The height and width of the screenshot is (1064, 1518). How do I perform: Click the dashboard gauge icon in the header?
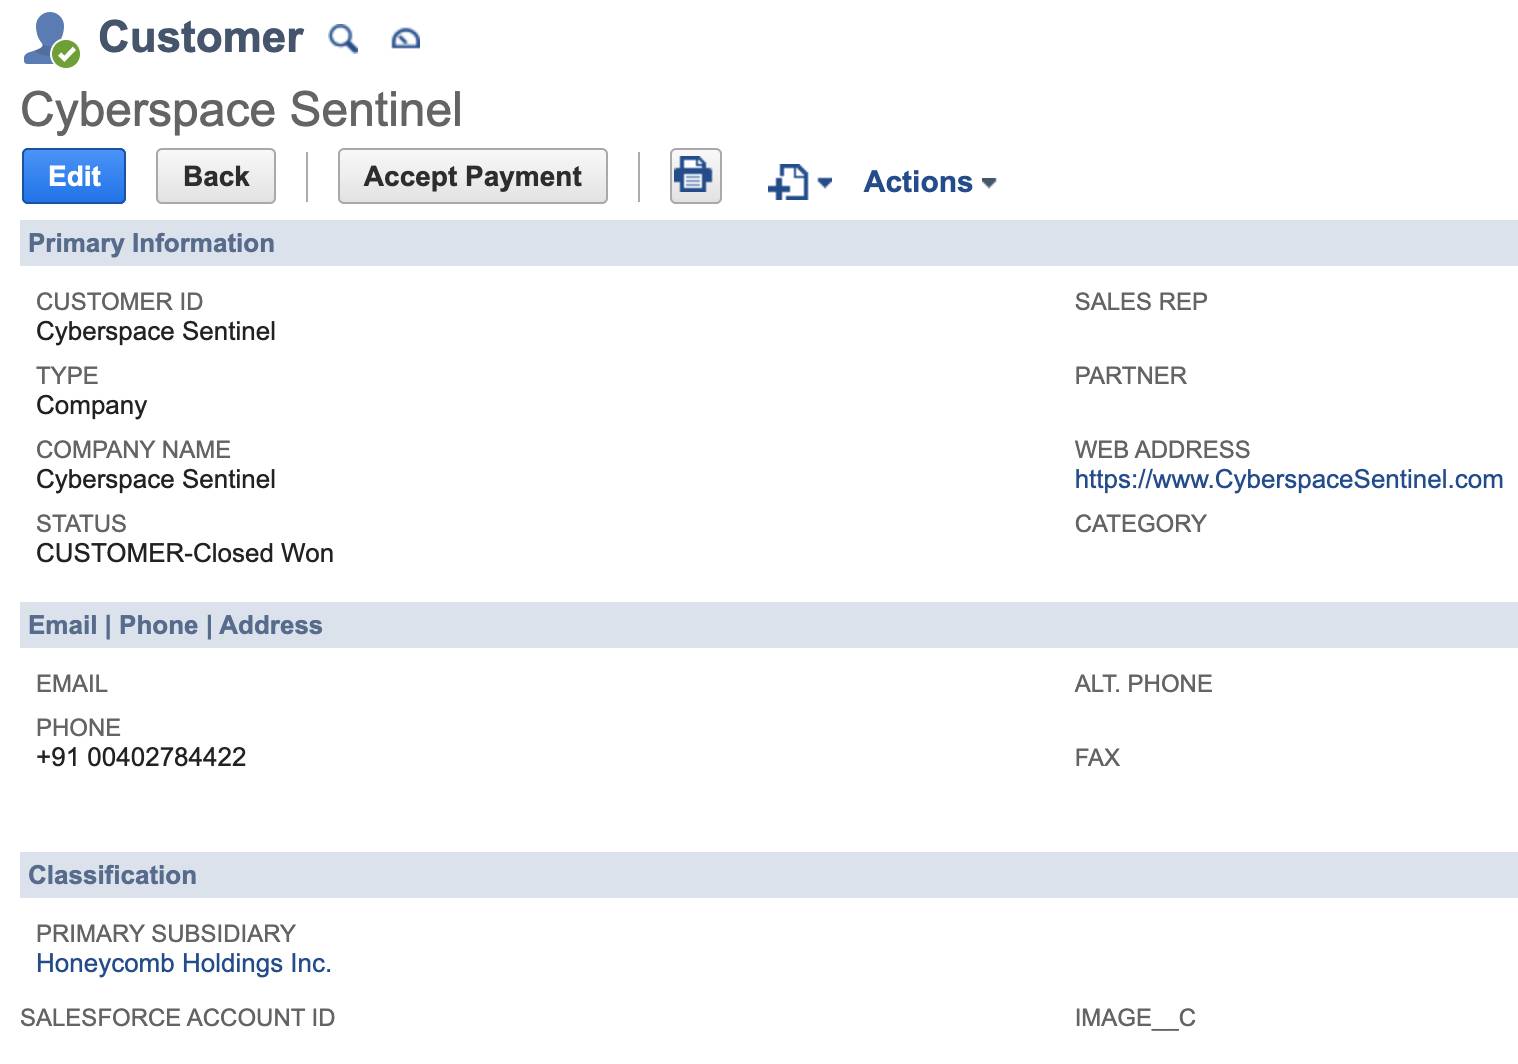pos(406,39)
